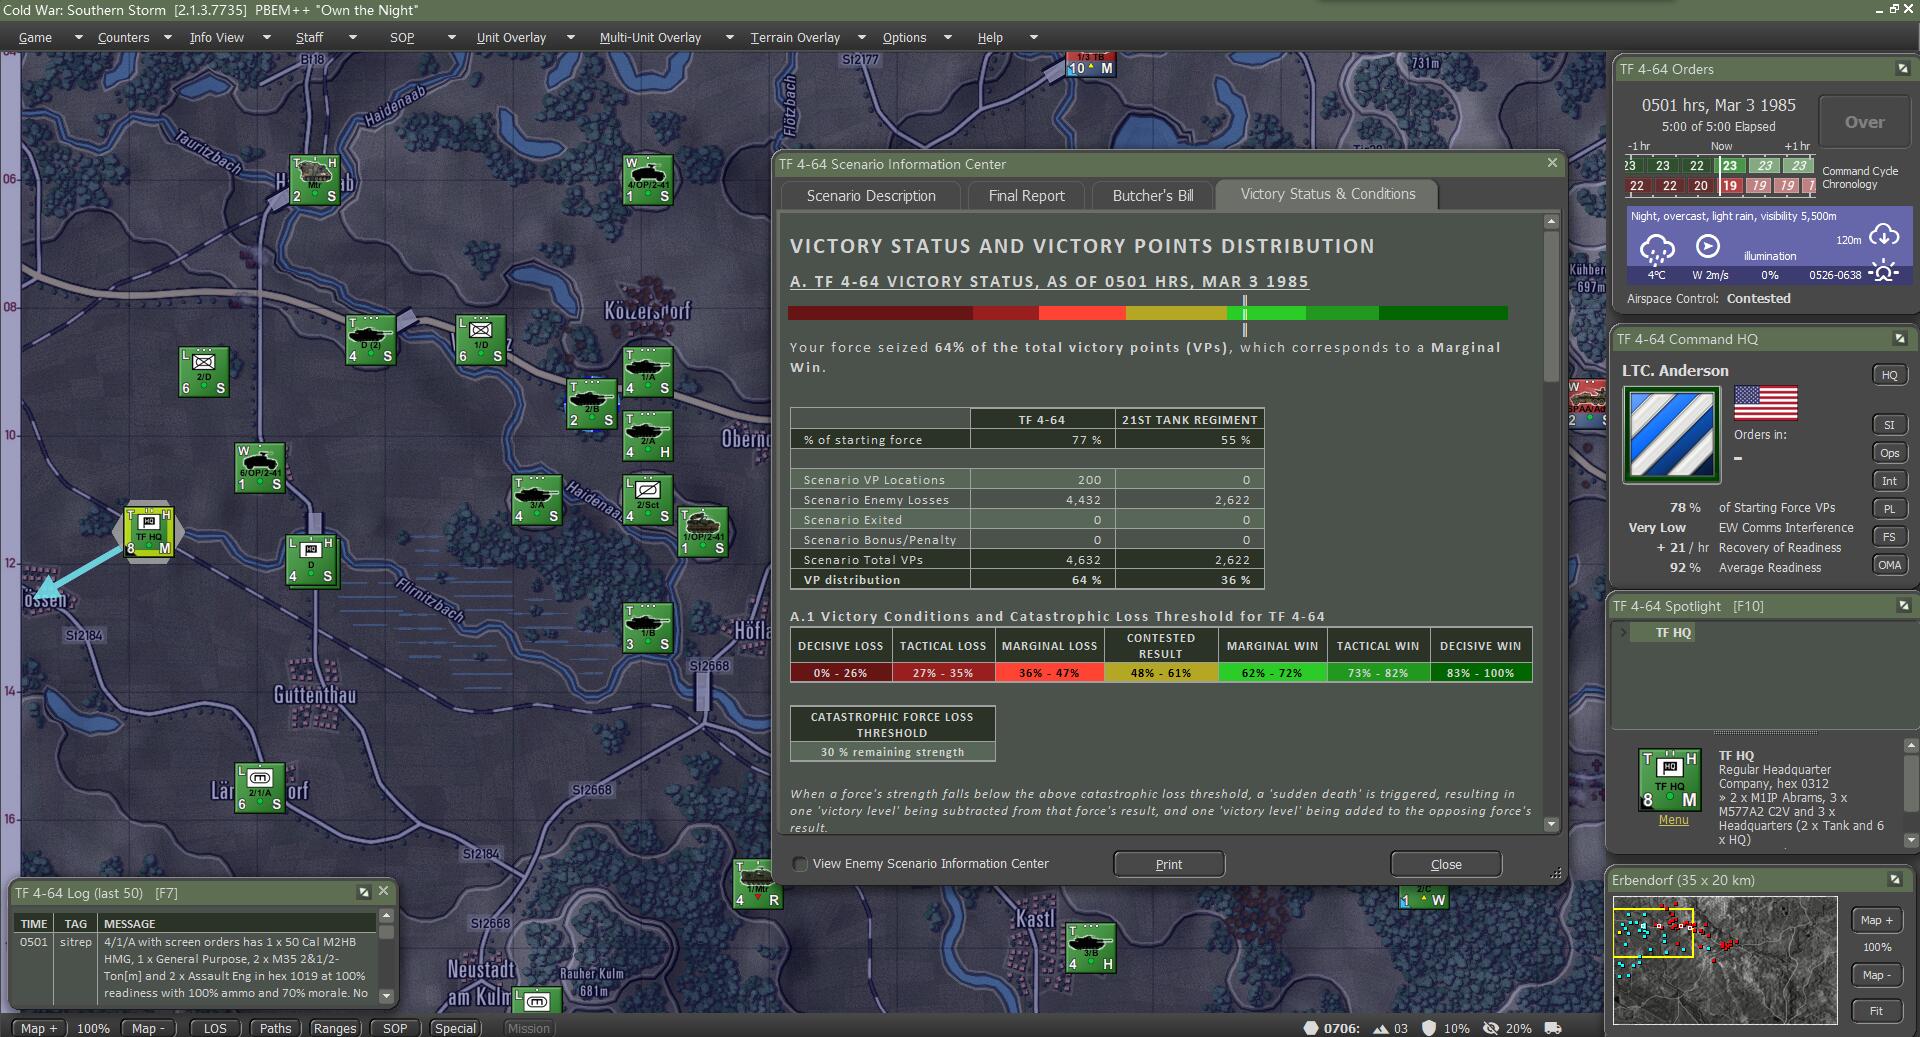Select the 1/B tank counter
Viewport: 1920px width, 1037px height.
(x=647, y=628)
